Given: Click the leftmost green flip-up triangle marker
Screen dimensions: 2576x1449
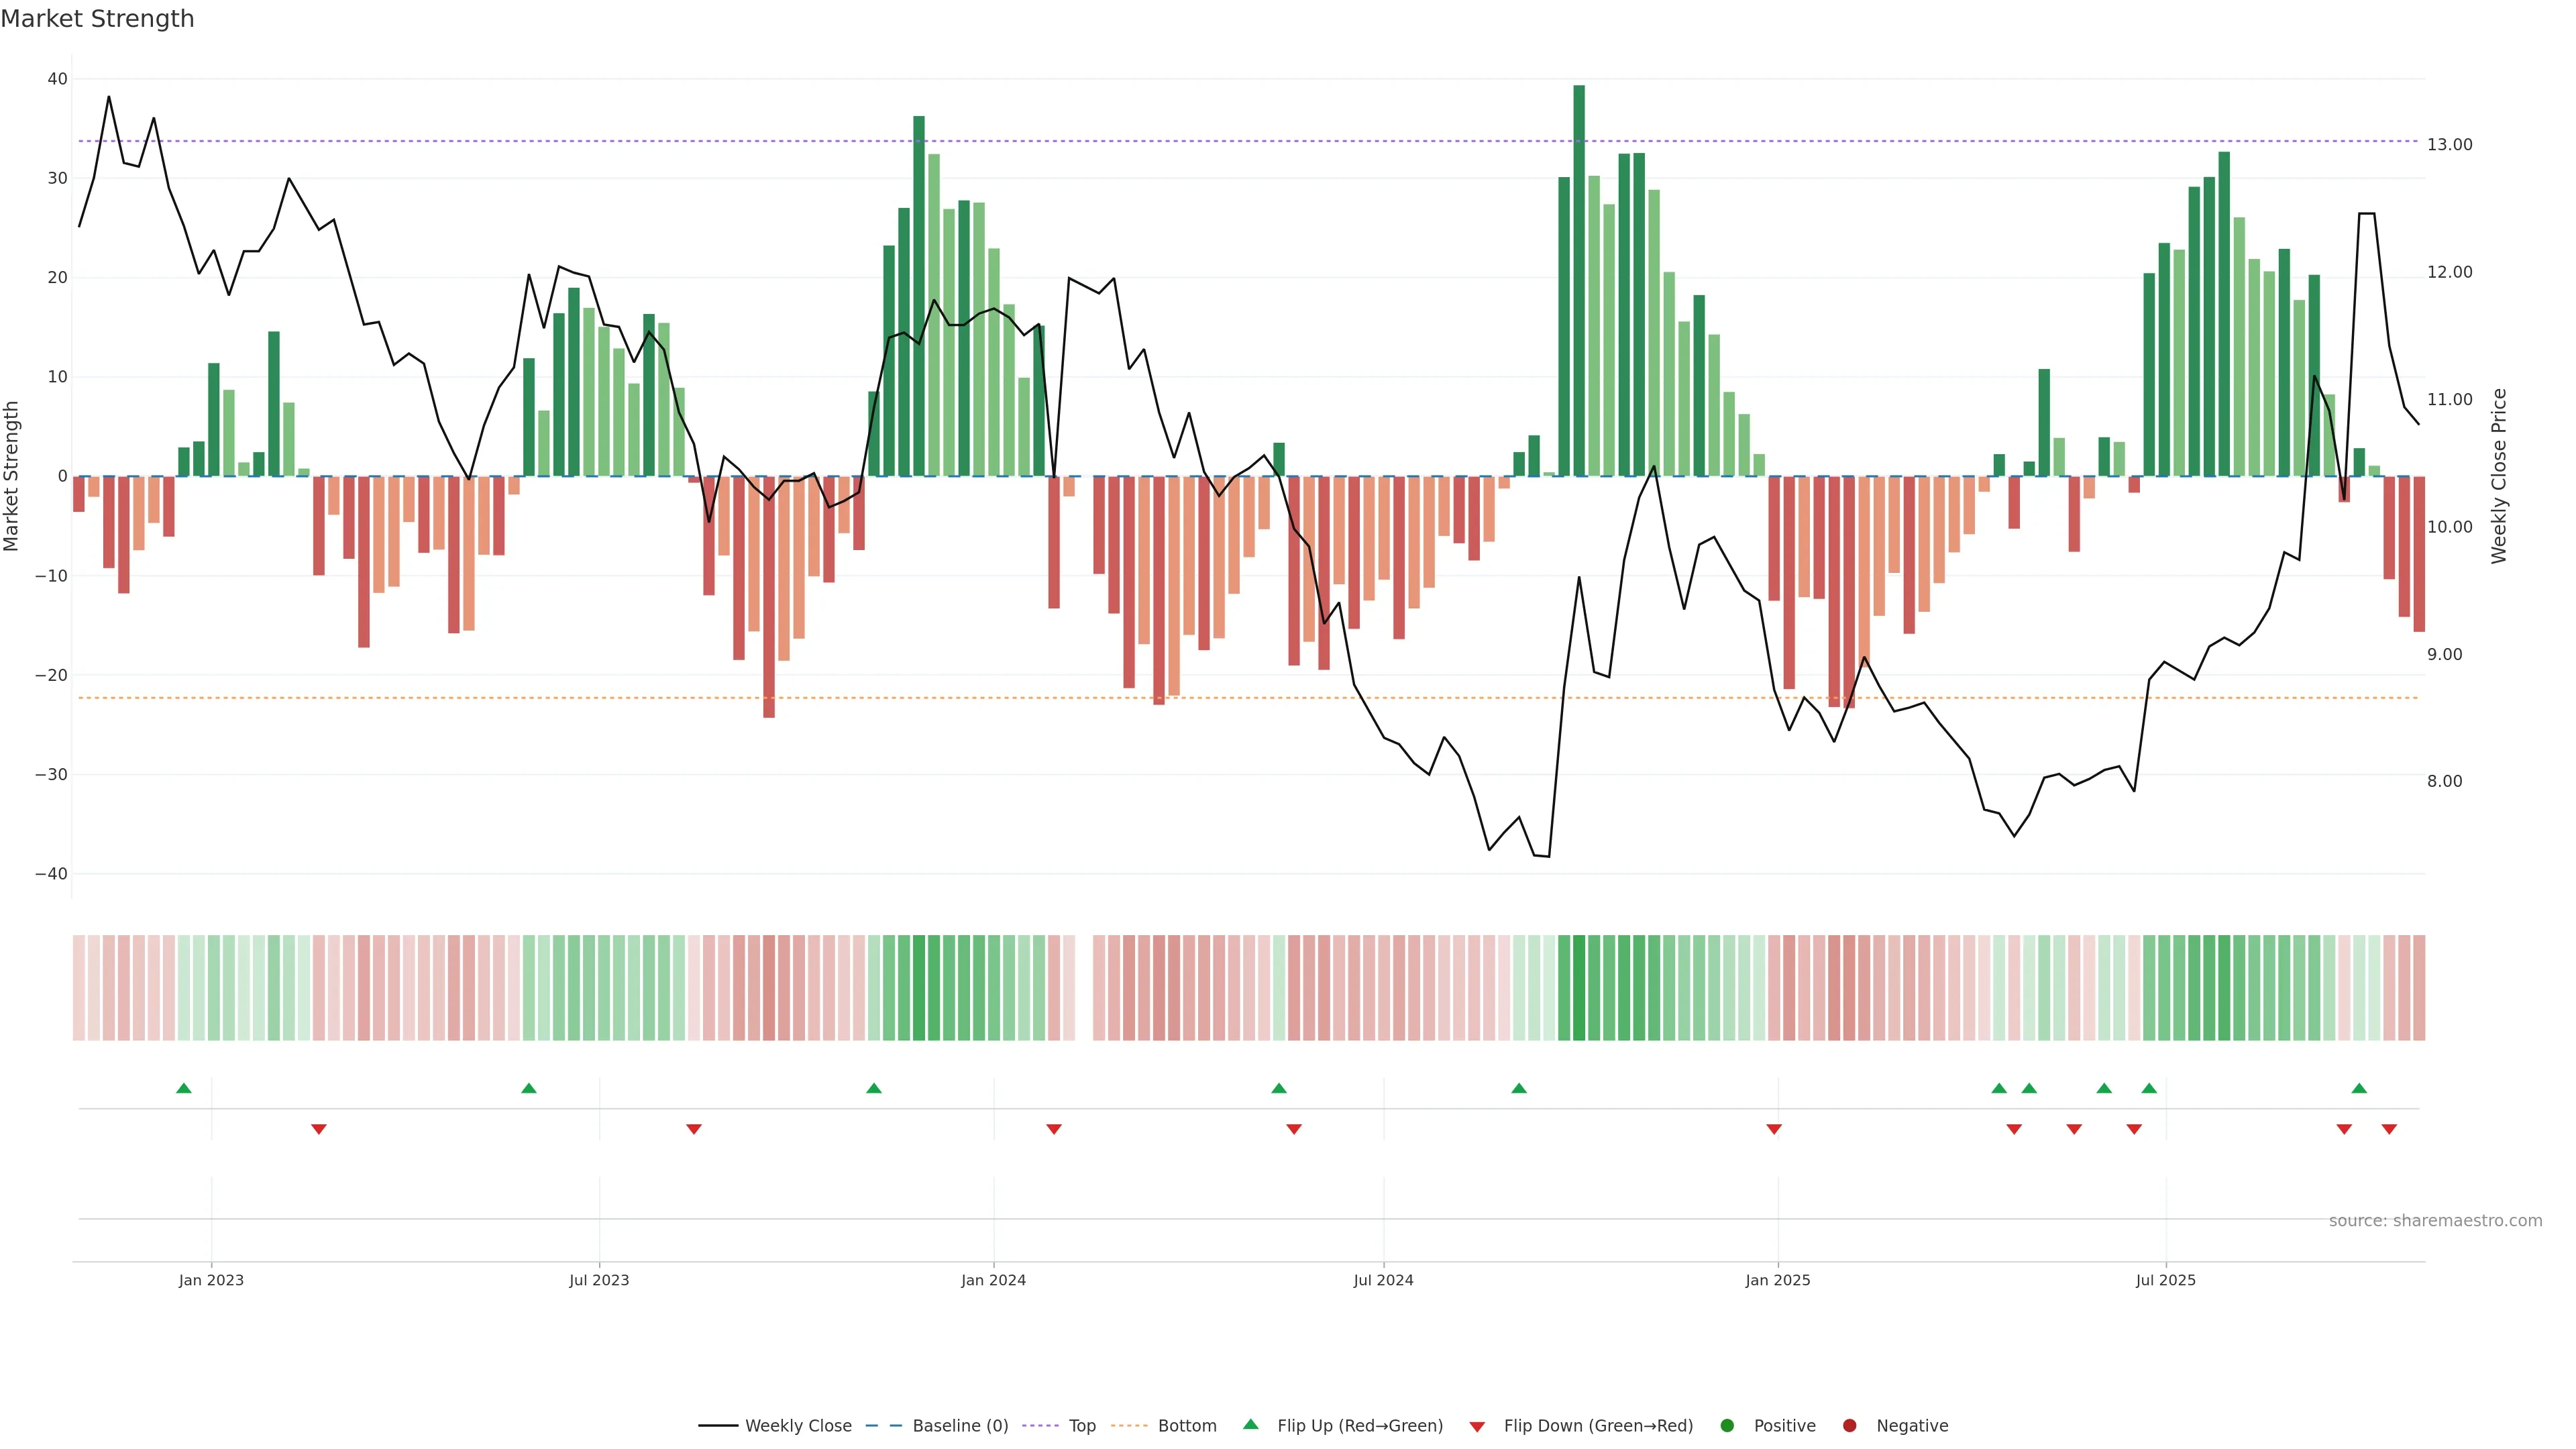Looking at the screenshot, I should tap(183, 1088).
